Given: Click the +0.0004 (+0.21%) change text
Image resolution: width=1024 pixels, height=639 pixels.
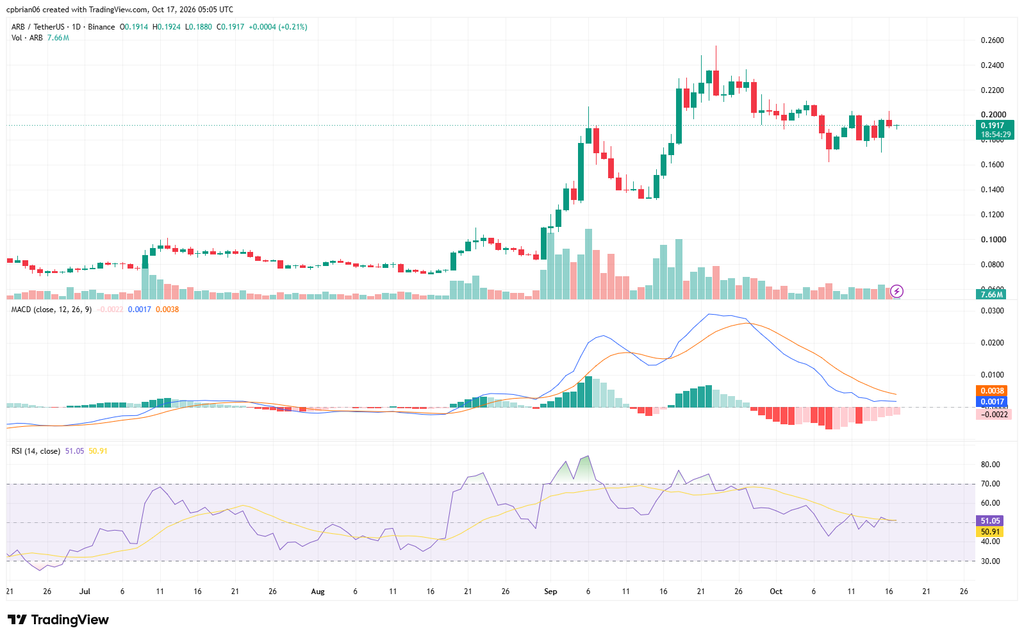Looking at the screenshot, I should [x=278, y=27].
